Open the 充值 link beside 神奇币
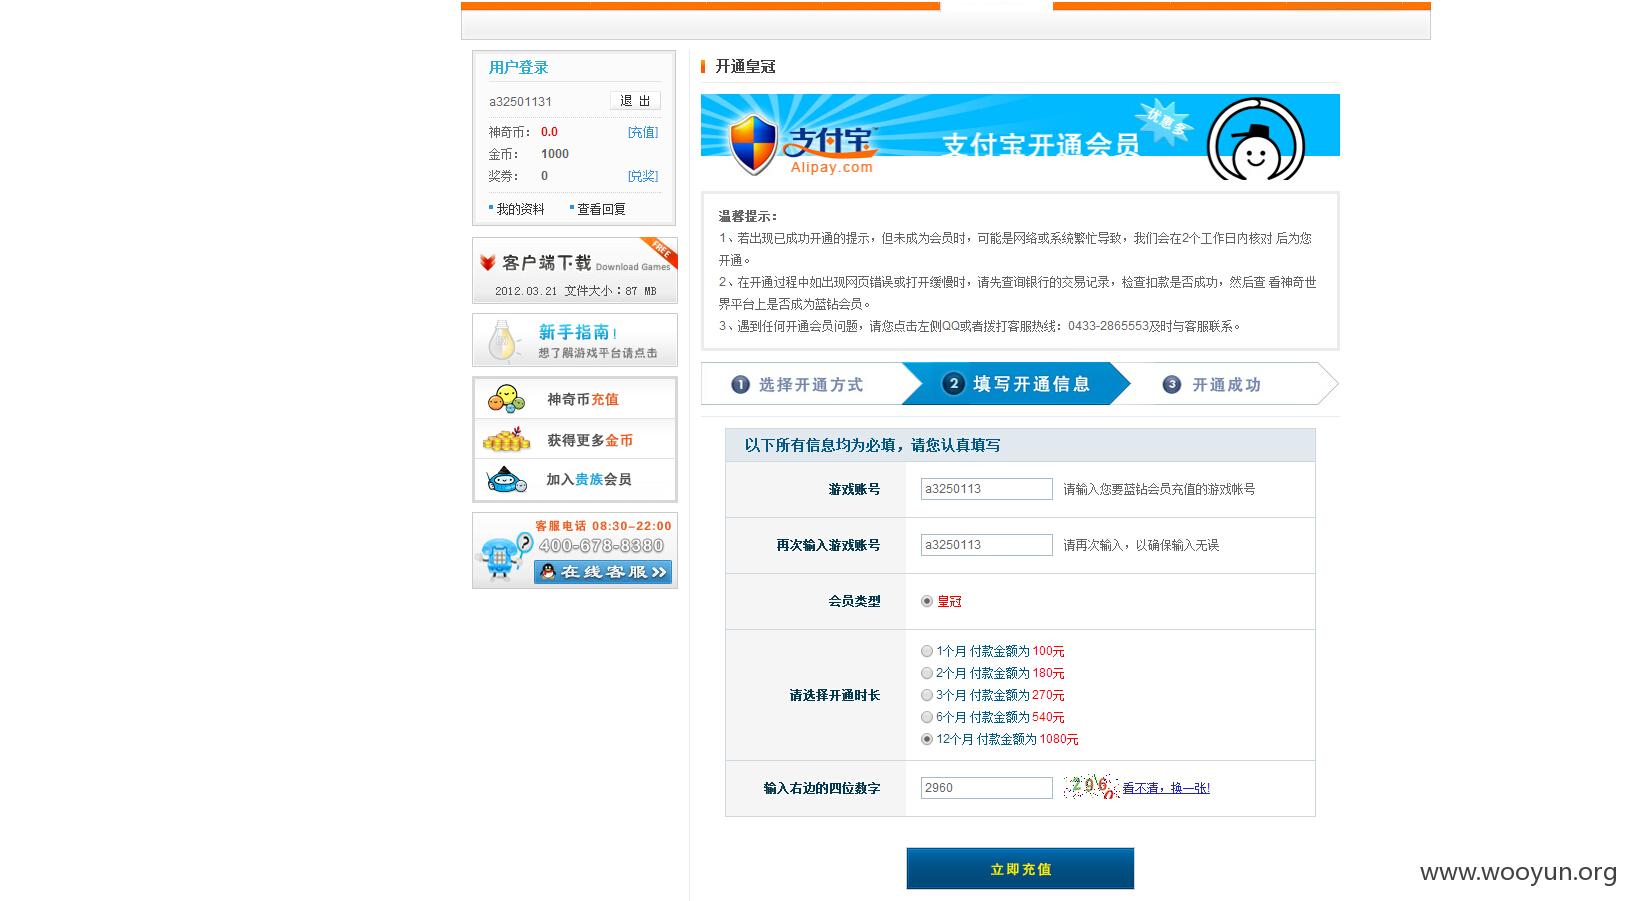Screen dimensions: 1626x901 click(642, 132)
